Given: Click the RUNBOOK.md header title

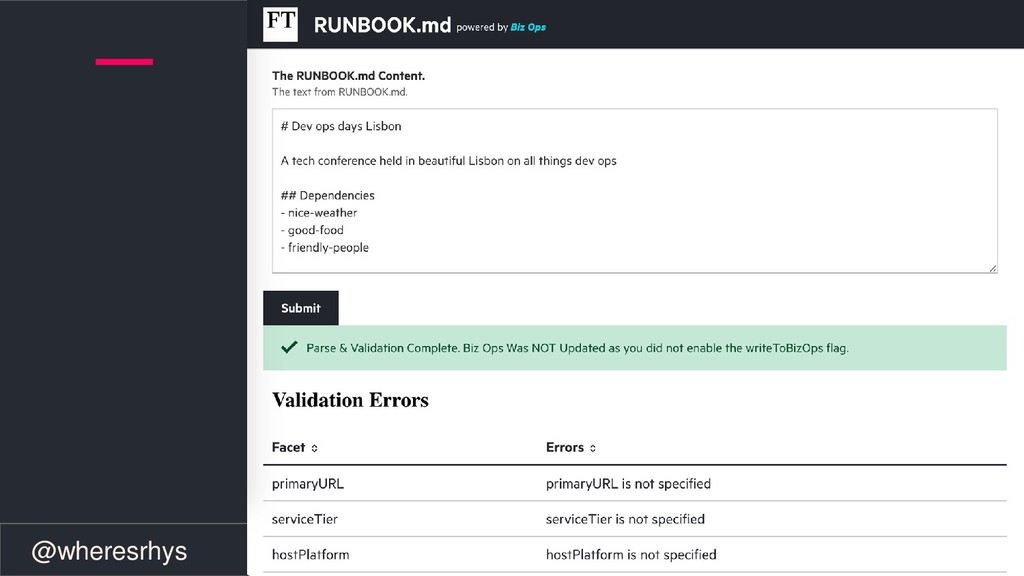Looking at the screenshot, I should click(x=382, y=25).
